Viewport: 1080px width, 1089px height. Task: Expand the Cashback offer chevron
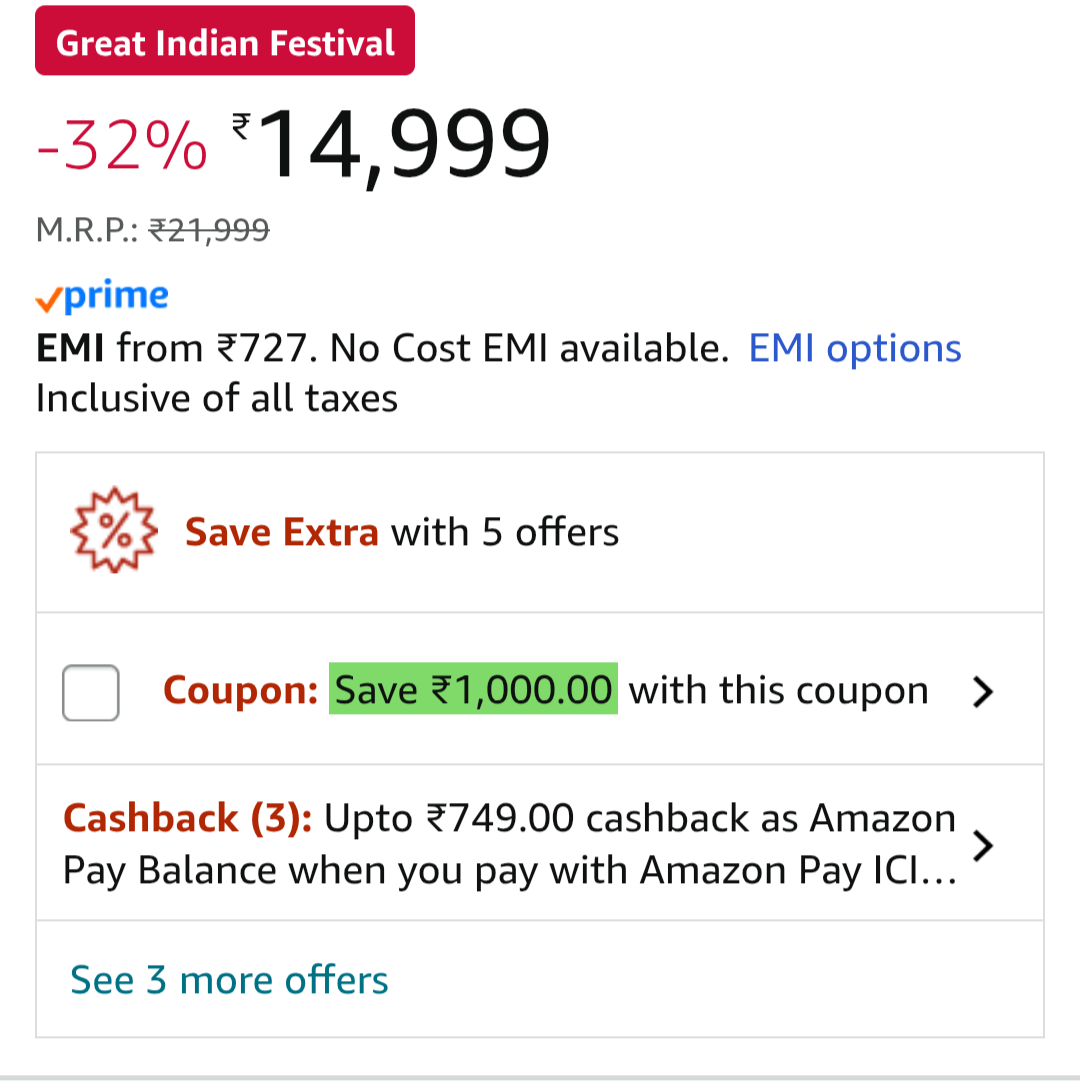pyautogui.click(x=984, y=845)
